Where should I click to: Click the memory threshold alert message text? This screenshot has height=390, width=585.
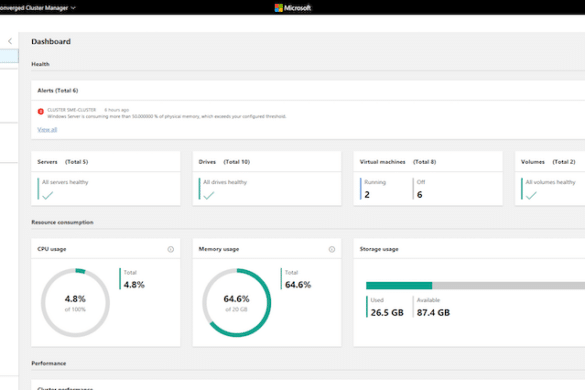[x=167, y=116]
